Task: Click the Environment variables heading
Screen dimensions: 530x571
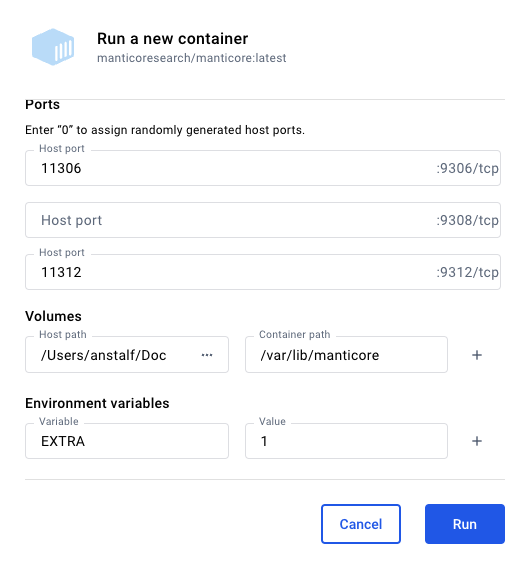Action: pos(97,403)
